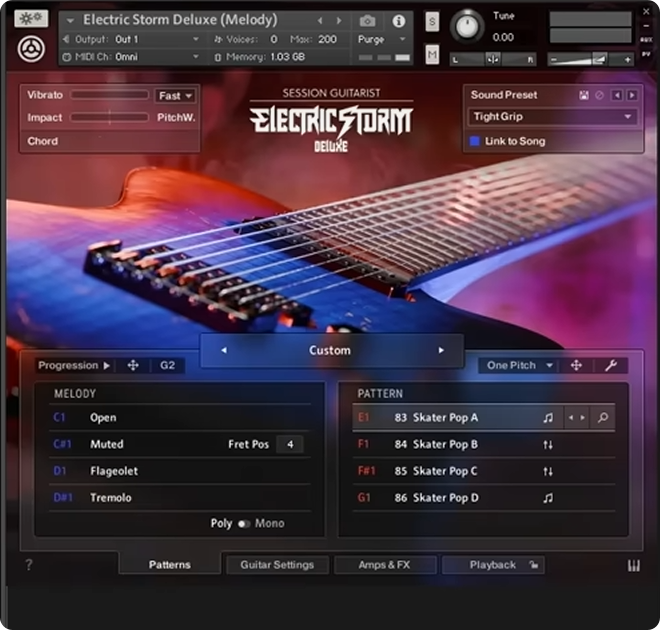Click the PitchW. assignment label
This screenshot has width=660, height=630.
(x=176, y=117)
